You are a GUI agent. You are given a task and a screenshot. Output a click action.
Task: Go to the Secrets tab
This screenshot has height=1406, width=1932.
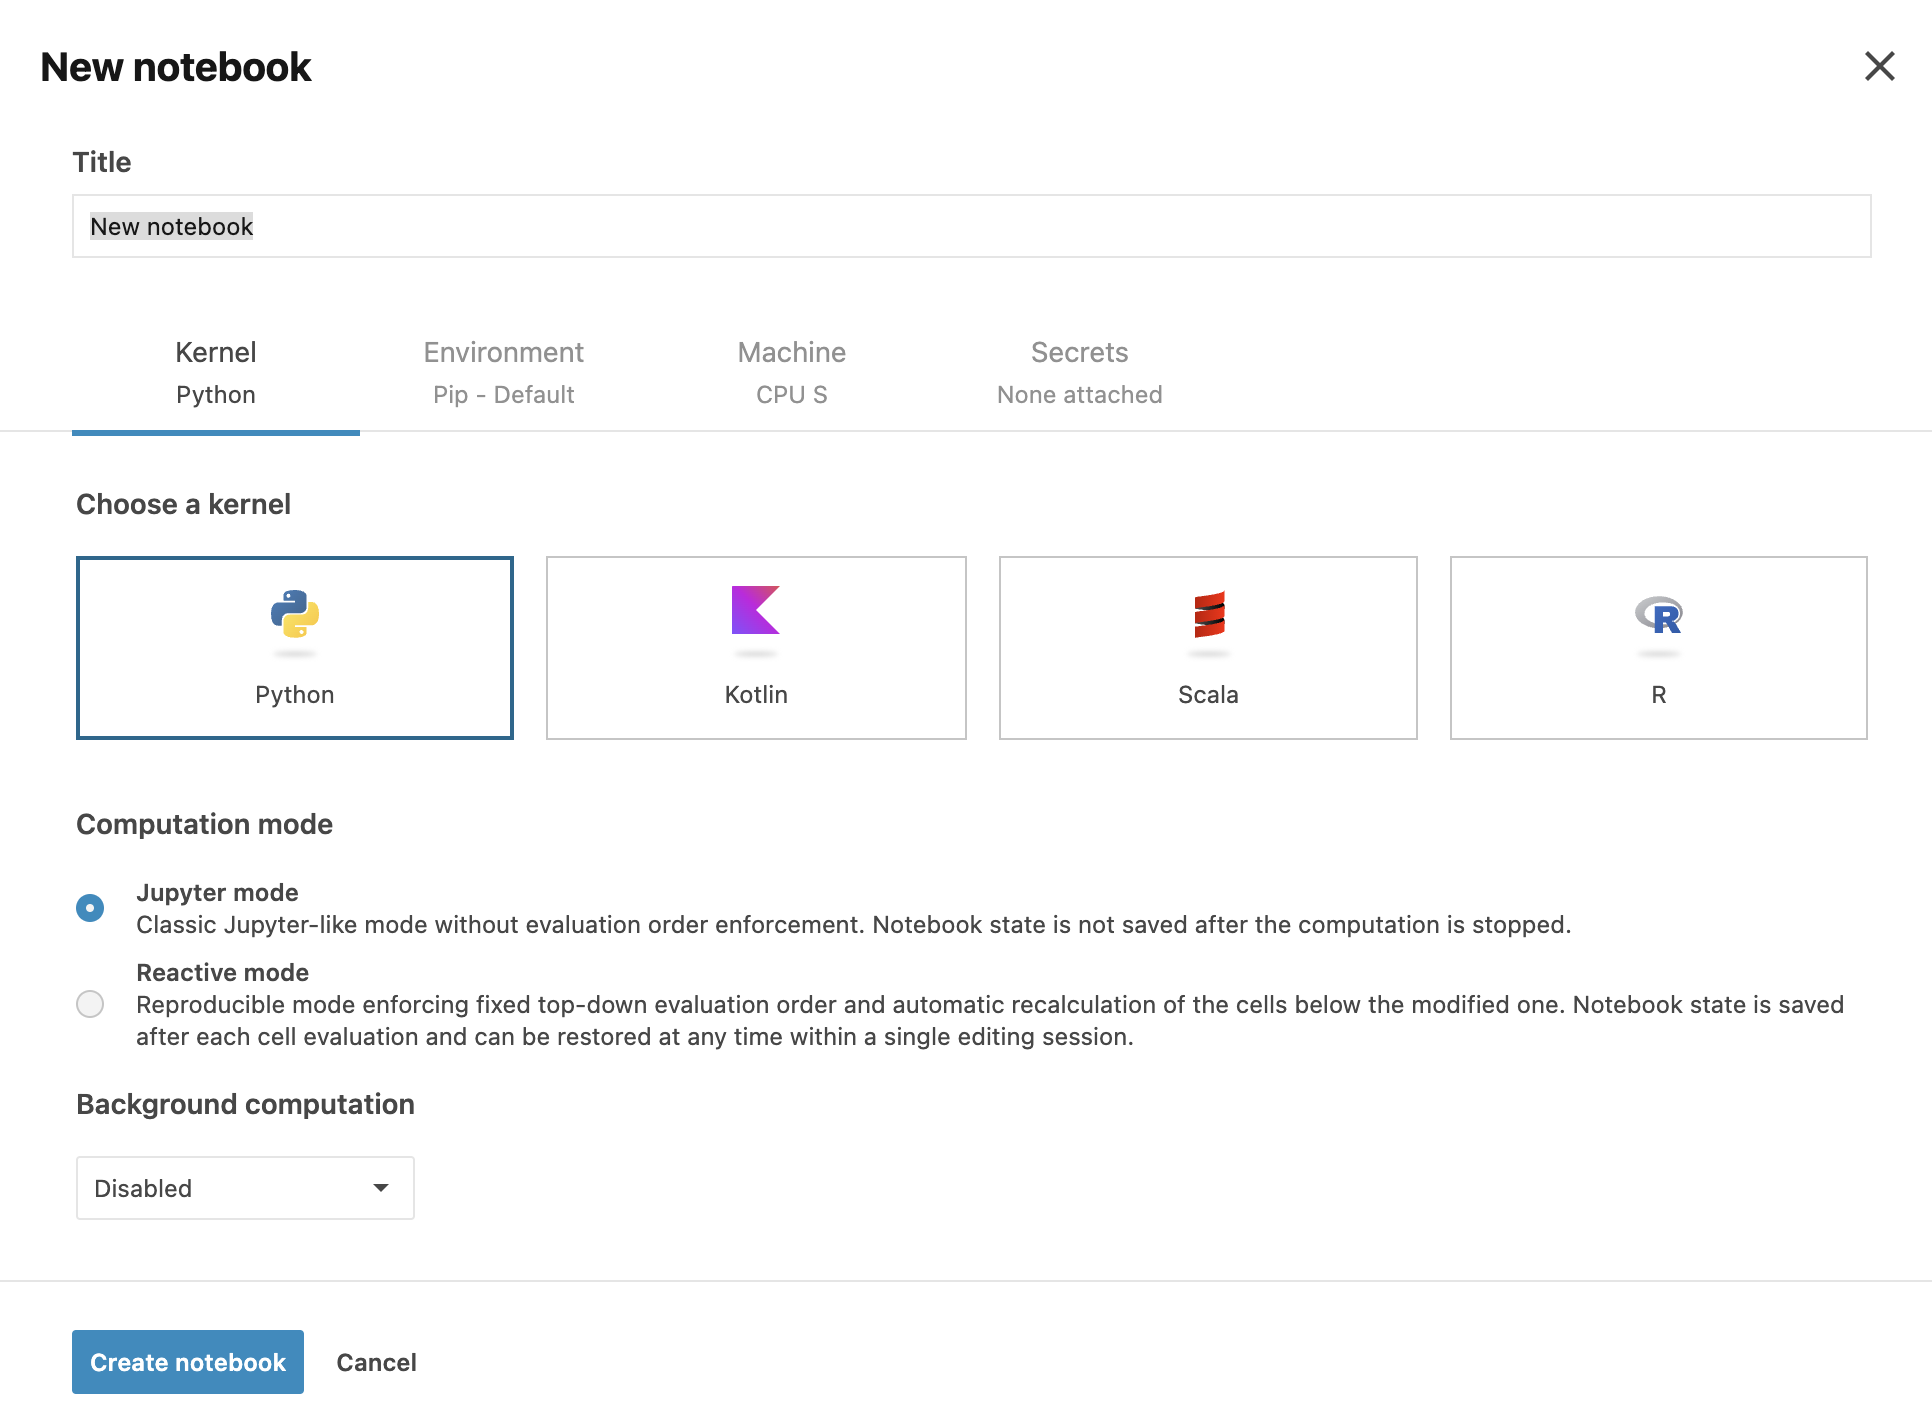pyautogui.click(x=1079, y=373)
